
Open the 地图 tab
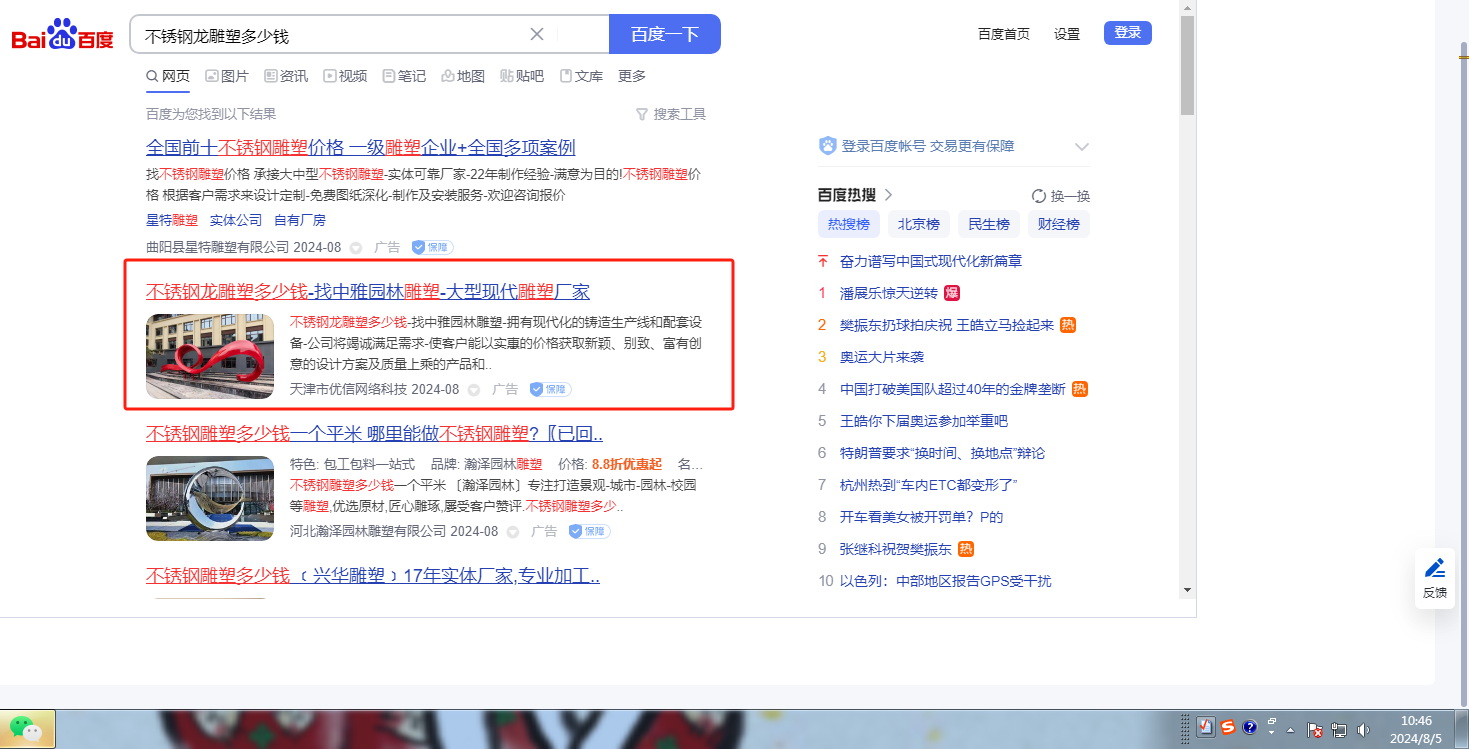click(463, 76)
